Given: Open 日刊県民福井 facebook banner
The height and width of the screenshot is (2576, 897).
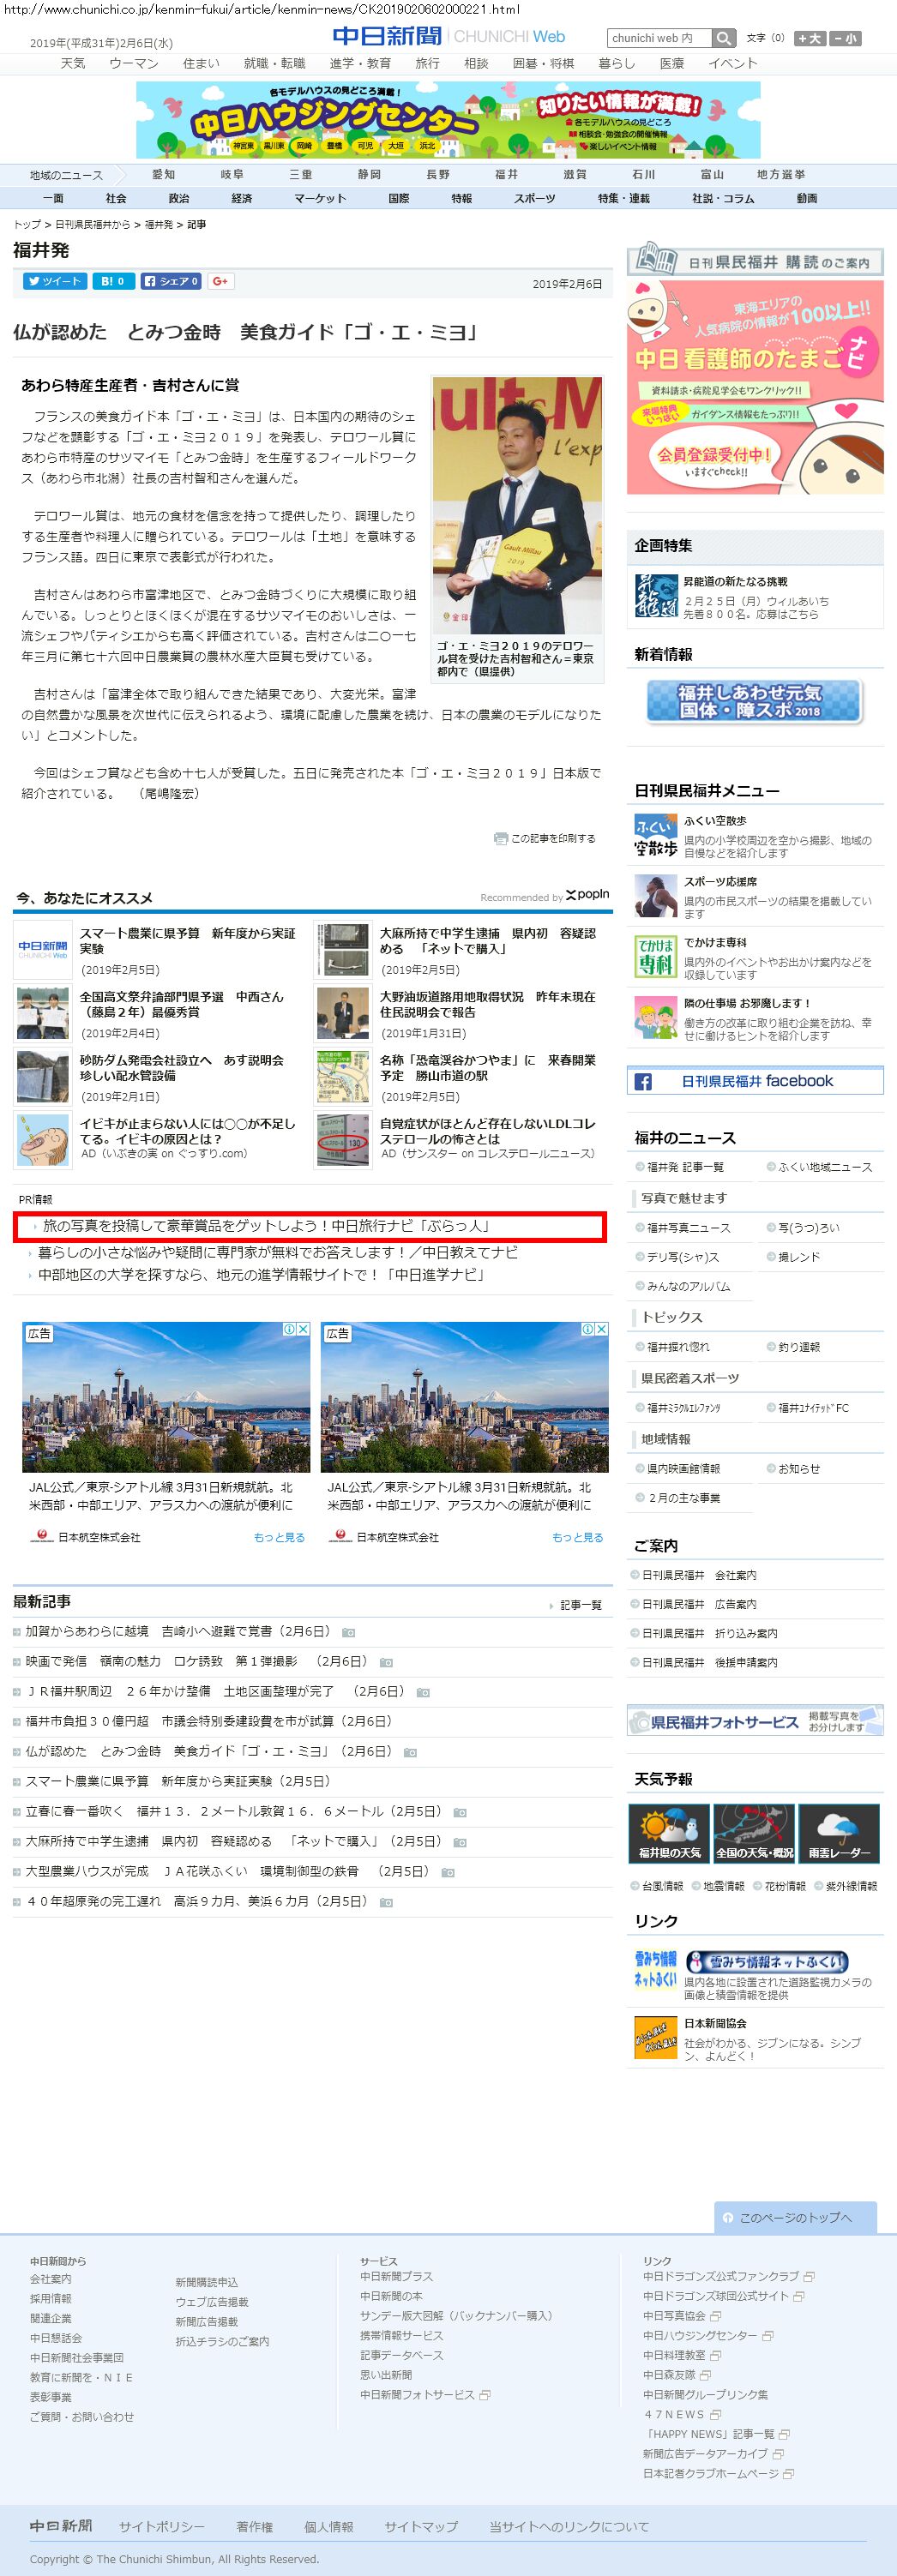Looking at the screenshot, I should [x=755, y=1081].
